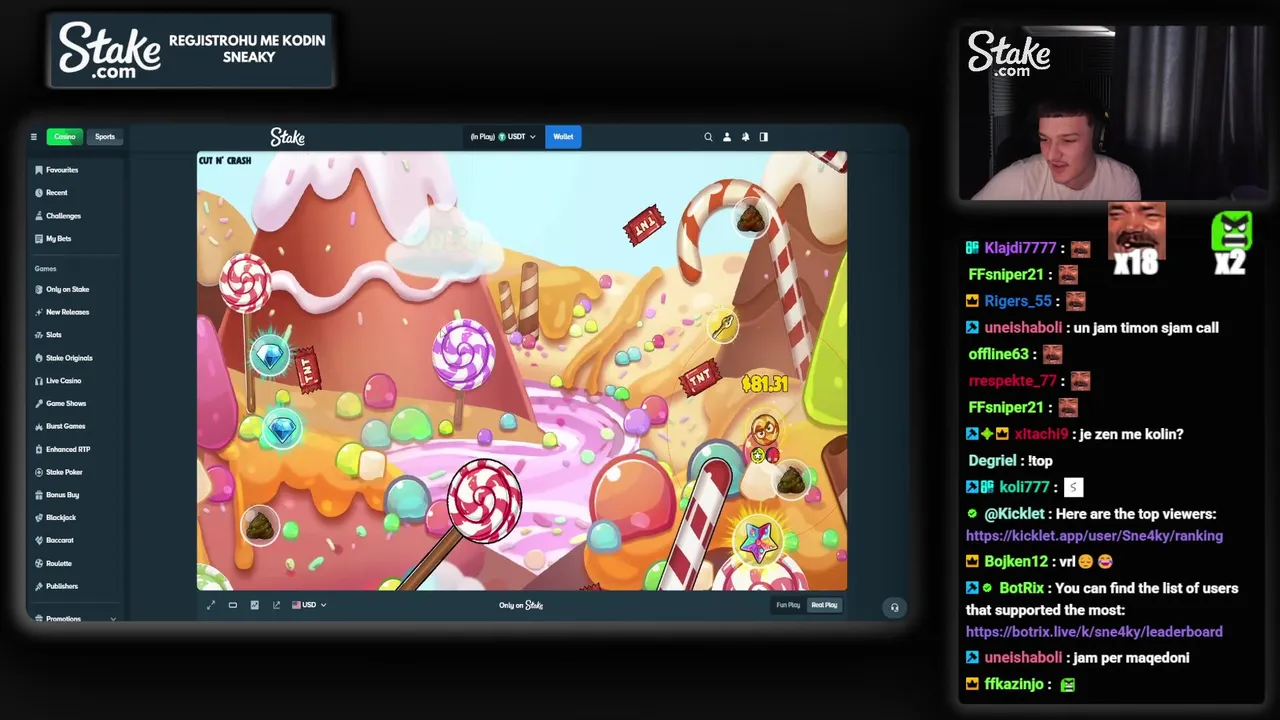Click the $81.31 win amount in game
1280x720 pixels.
point(765,384)
